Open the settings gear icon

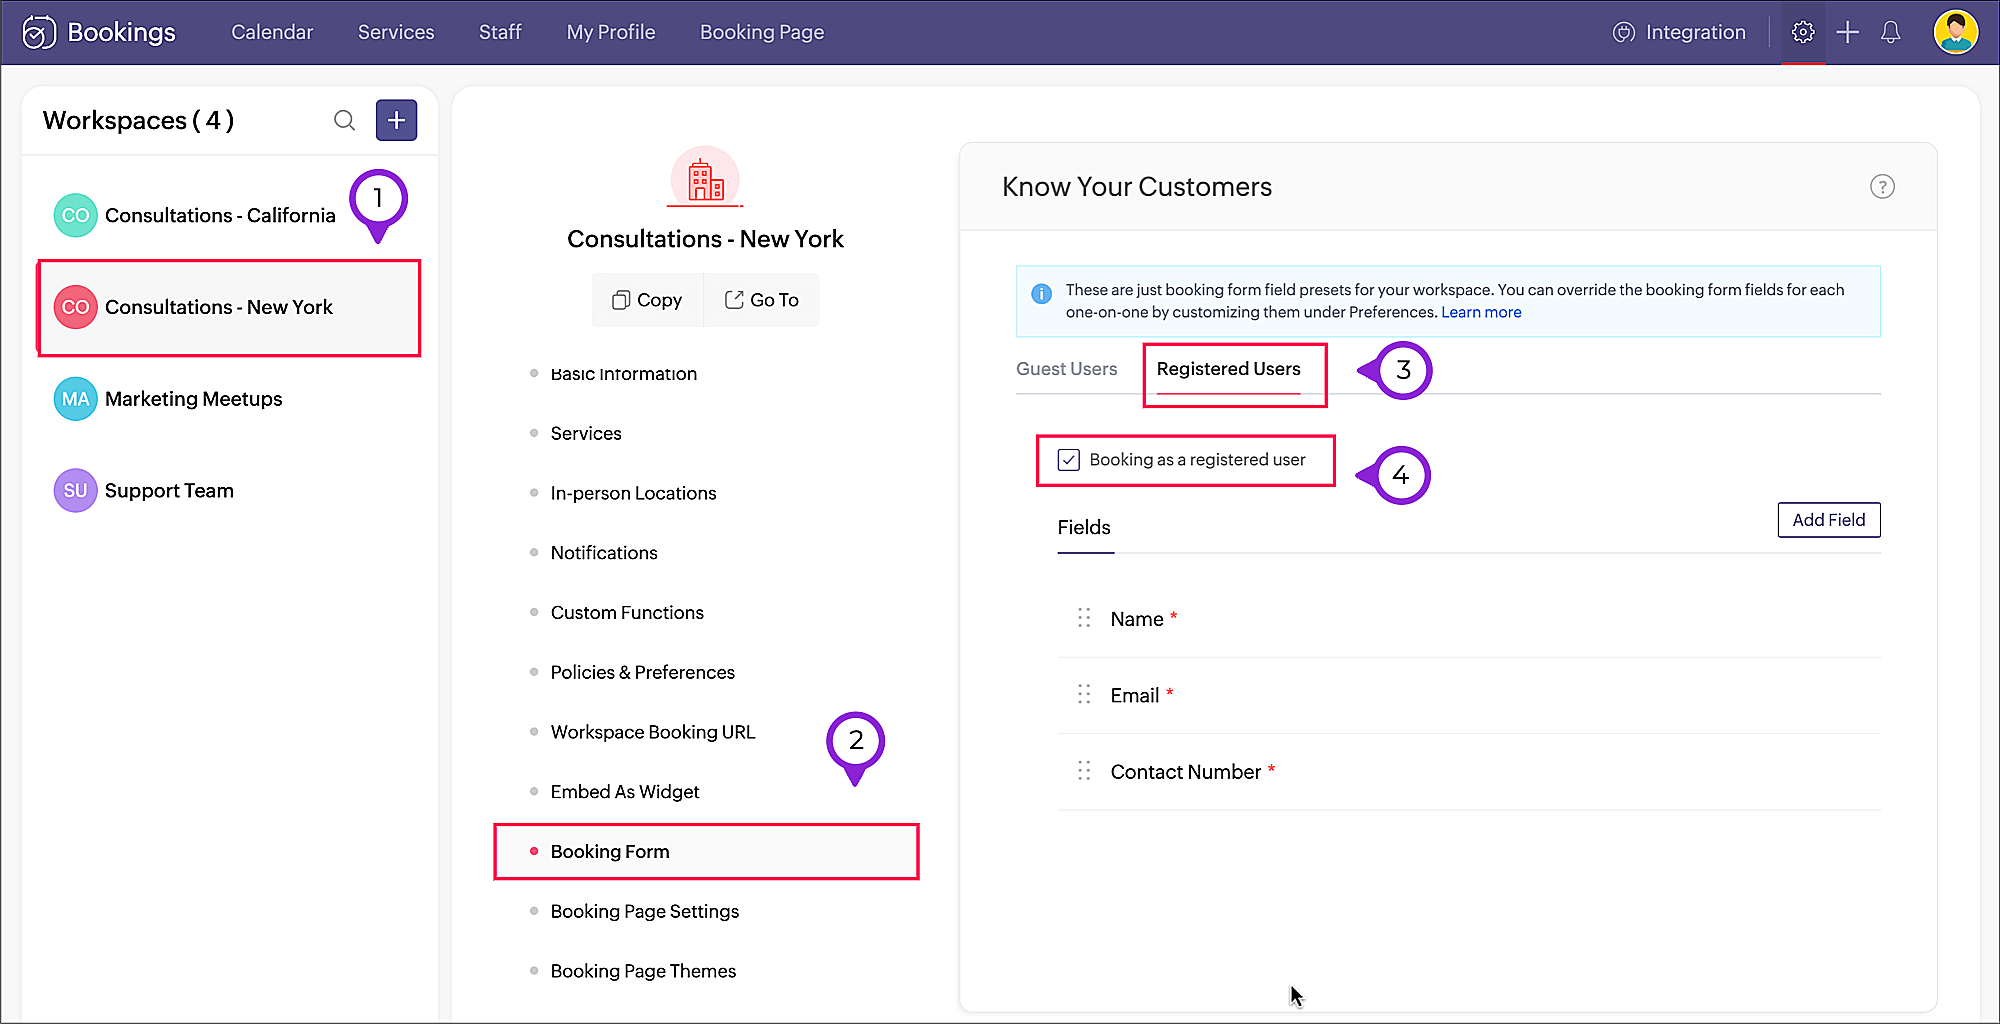coord(1803,32)
